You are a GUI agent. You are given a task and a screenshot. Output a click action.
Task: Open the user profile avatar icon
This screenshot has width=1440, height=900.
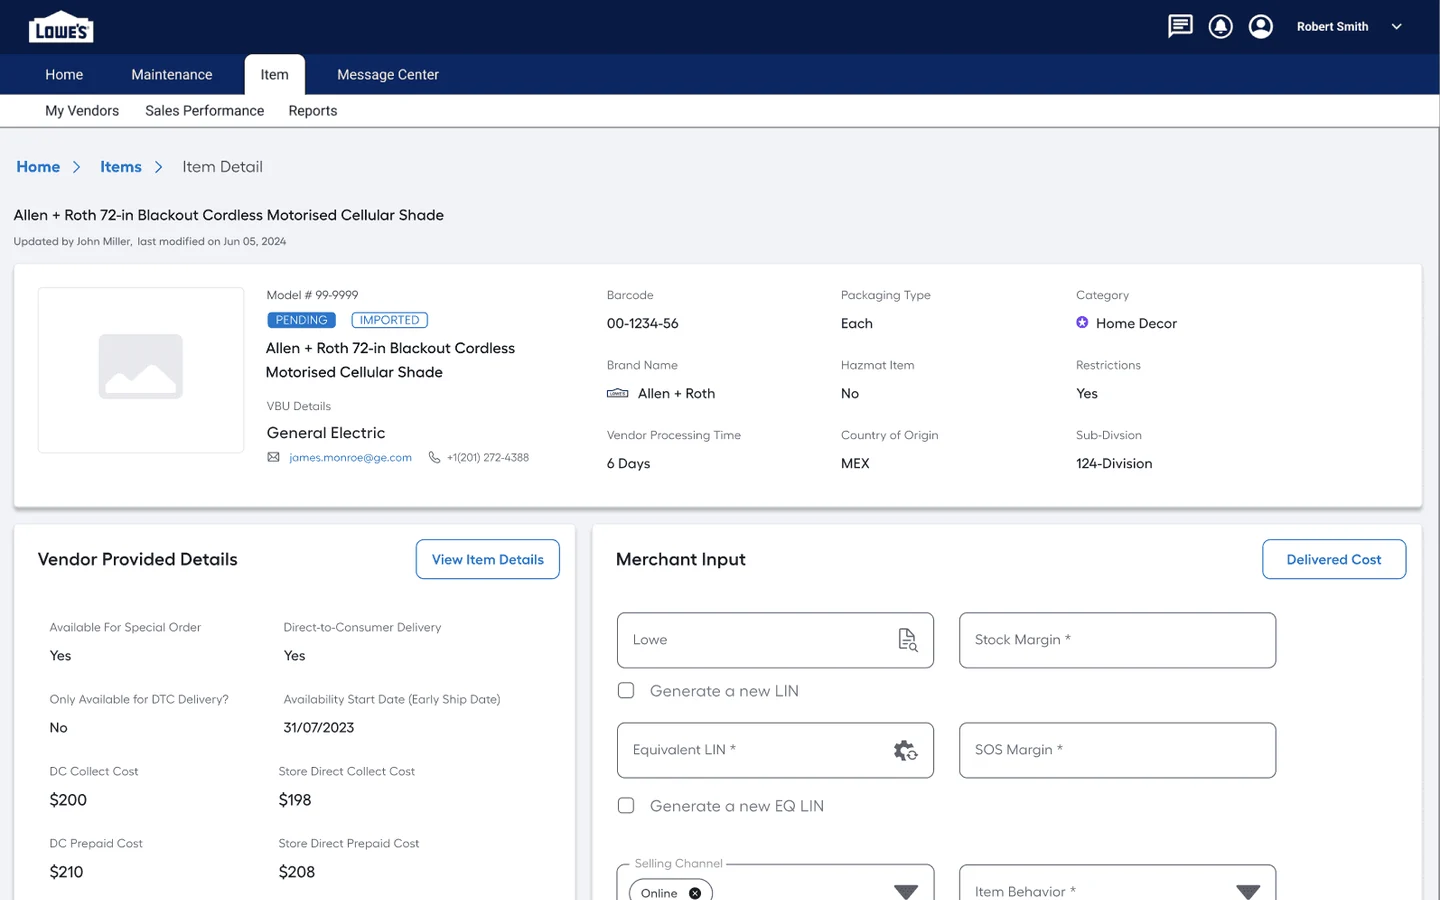pos(1261,27)
